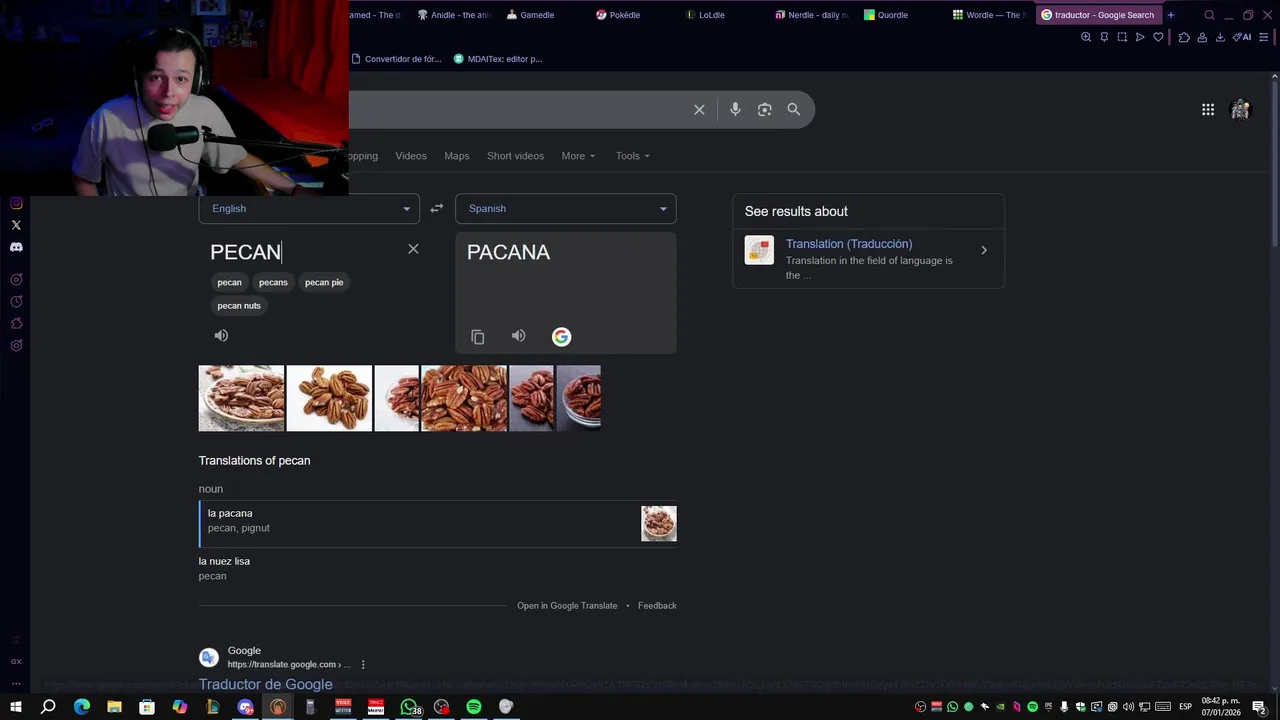Copy the PACANA translation

tap(478, 337)
